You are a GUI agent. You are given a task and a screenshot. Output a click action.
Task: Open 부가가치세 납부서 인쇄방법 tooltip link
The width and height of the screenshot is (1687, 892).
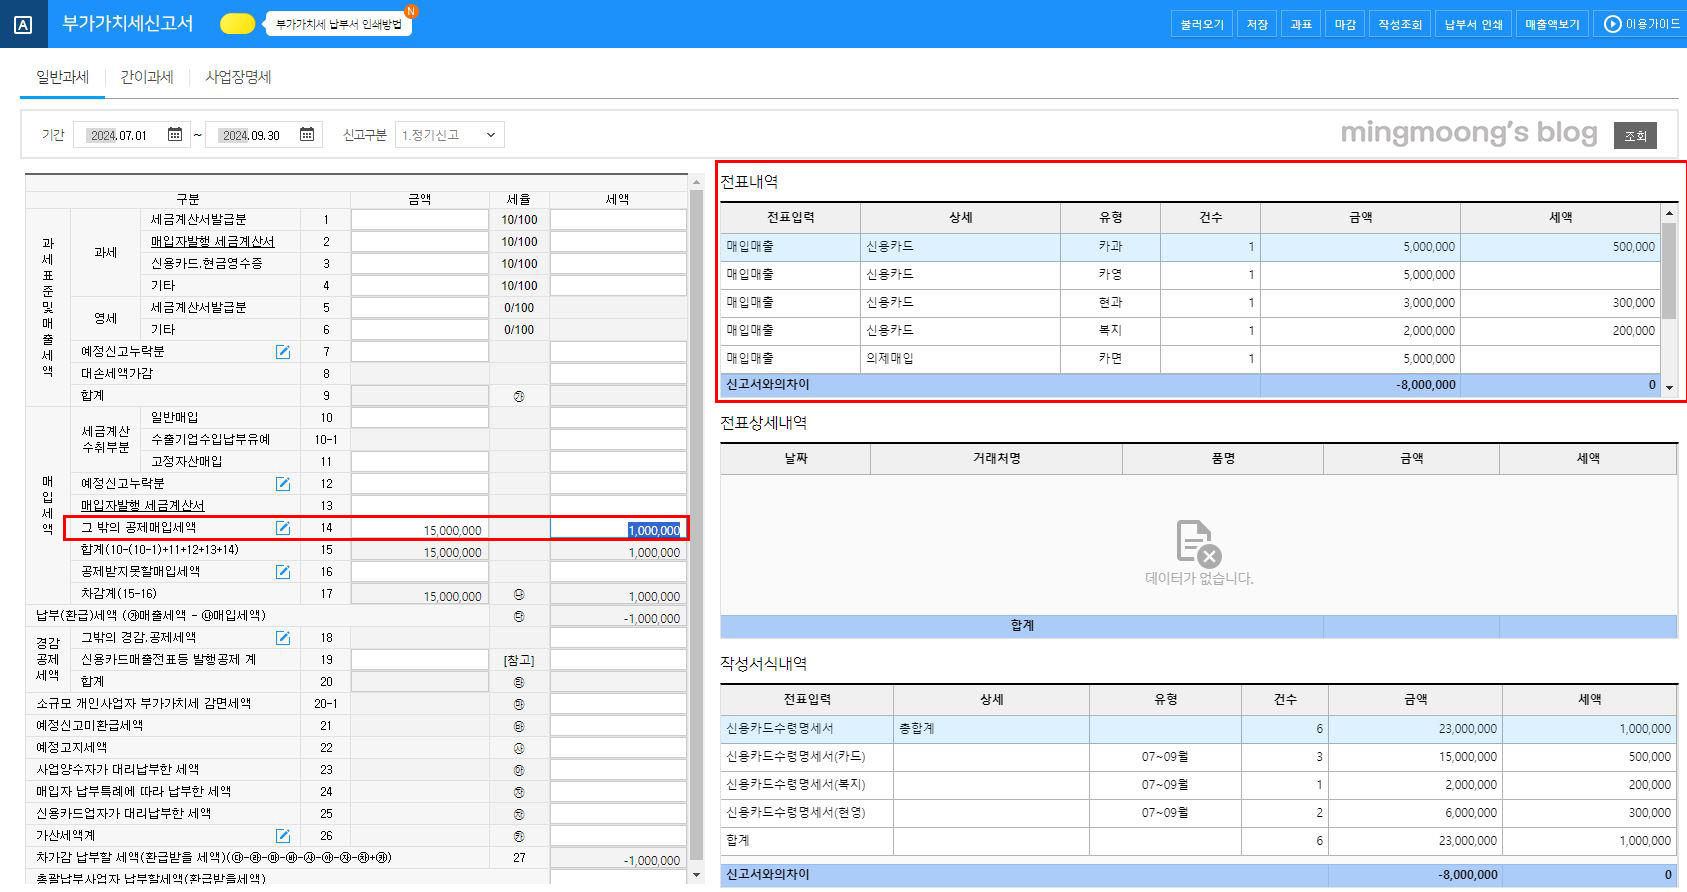(338, 24)
